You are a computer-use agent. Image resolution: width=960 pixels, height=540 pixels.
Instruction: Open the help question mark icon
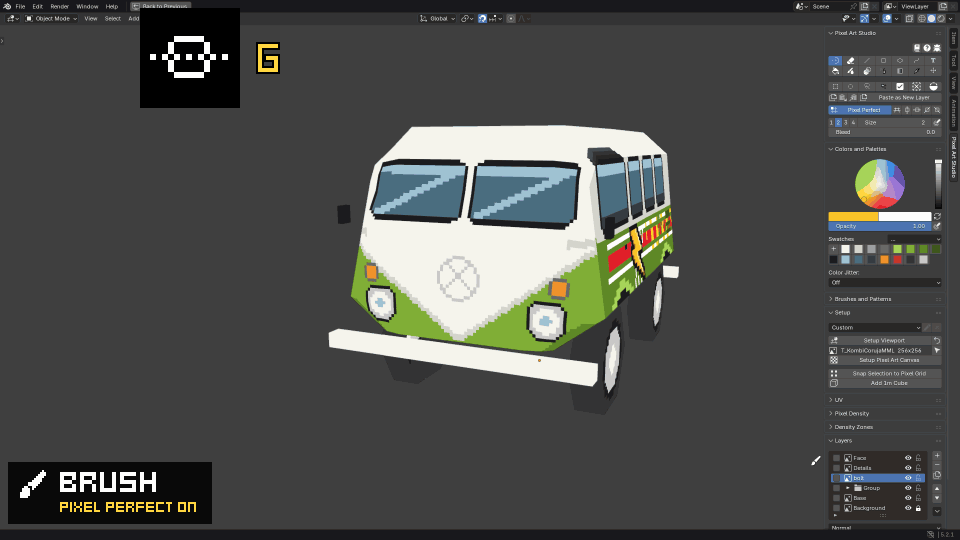point(927,48)
